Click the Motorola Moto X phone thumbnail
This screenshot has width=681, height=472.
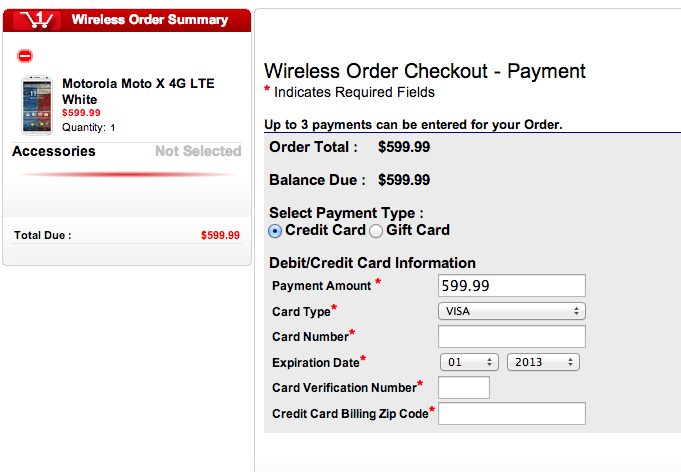37,105
